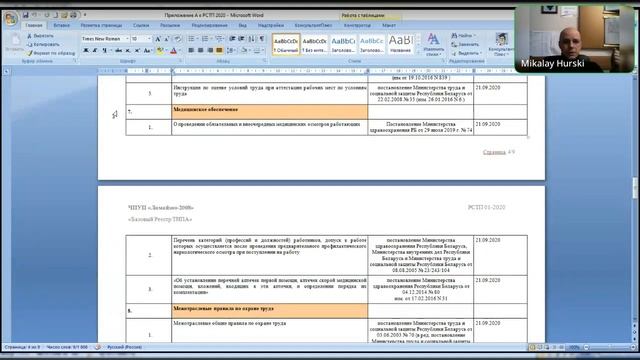Apply multilevel list
This screenshot has height=360, width=640.
tap(219, 39)
